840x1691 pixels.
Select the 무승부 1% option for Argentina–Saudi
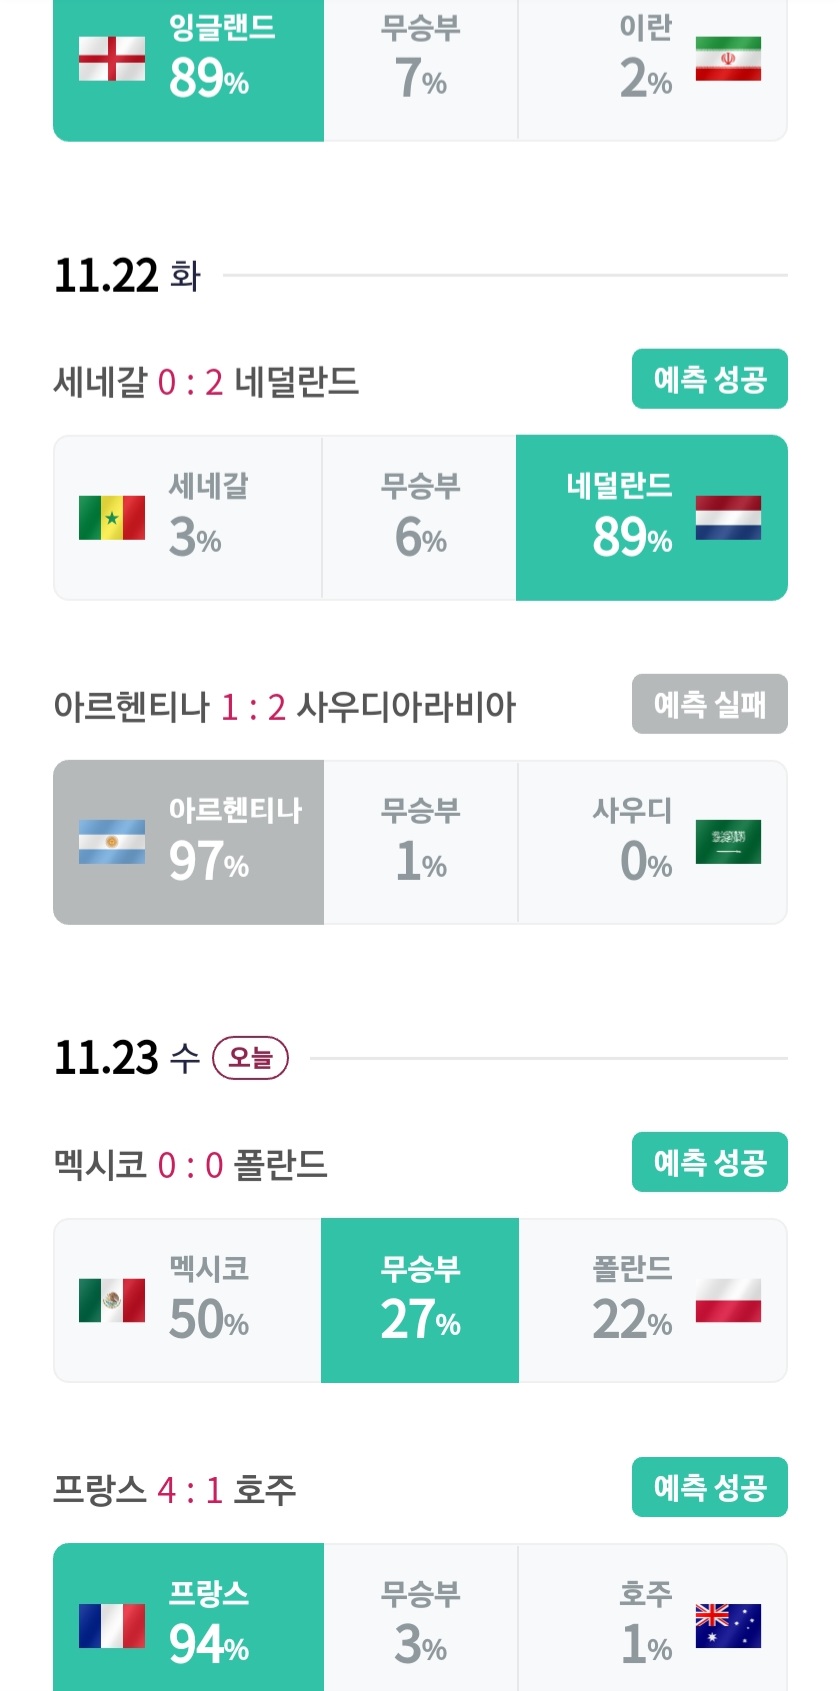coord(420,842)
